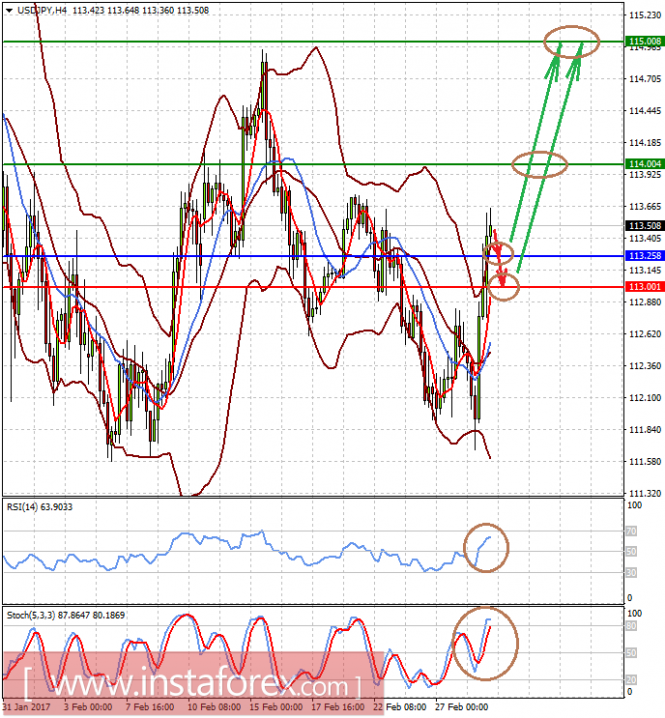Viewport: 665px width, 718px height.
Task: Click the 27 Feb 00:00 time axis label
Action: pyautogui.click(x=462, y=707)
